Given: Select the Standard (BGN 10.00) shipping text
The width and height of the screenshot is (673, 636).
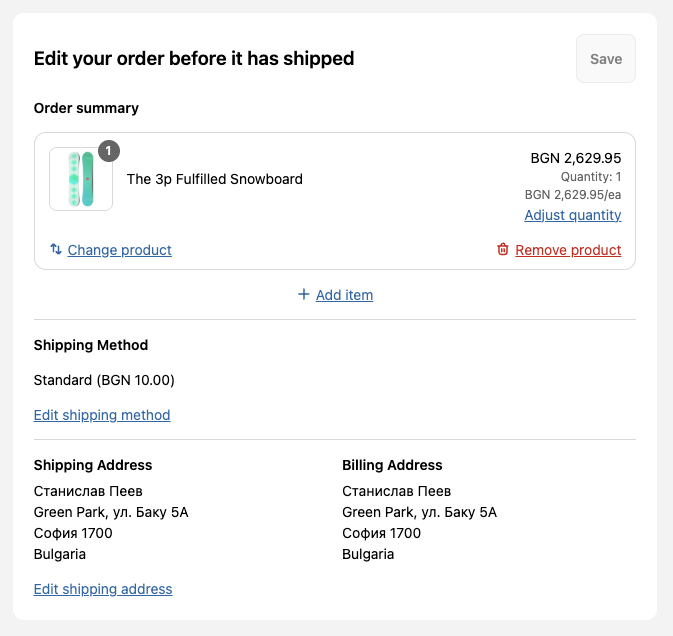Looking at the screenshot, I should [x=104, y=380].
